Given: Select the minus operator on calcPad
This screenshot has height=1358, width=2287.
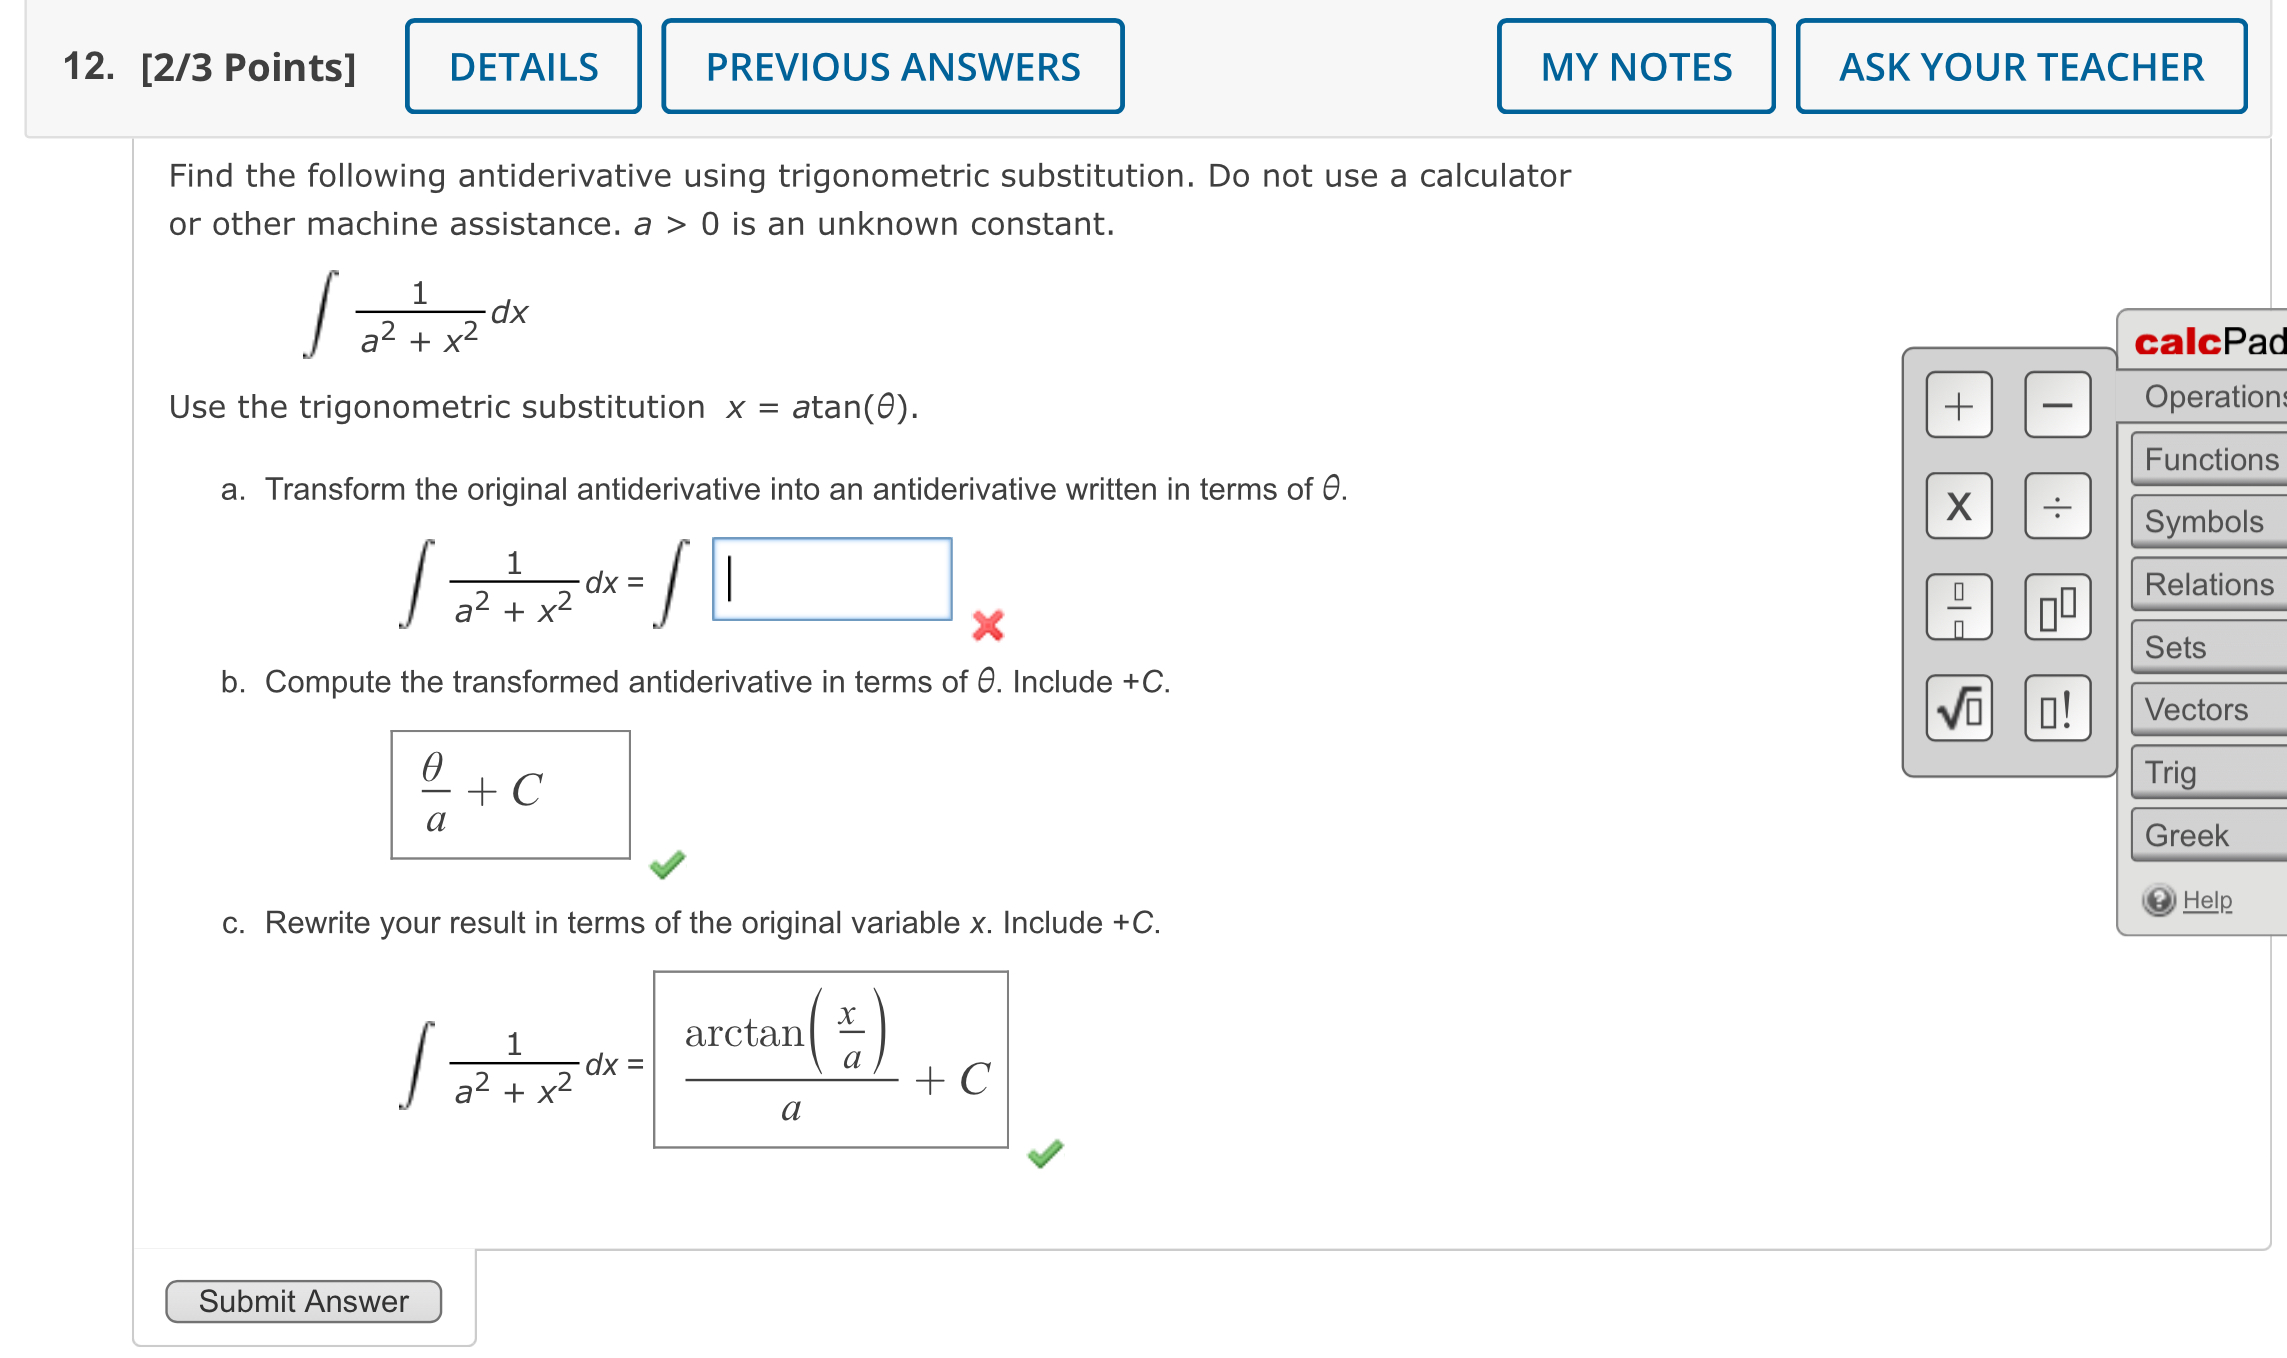Looking at the screenshot, I should 2058,405.
